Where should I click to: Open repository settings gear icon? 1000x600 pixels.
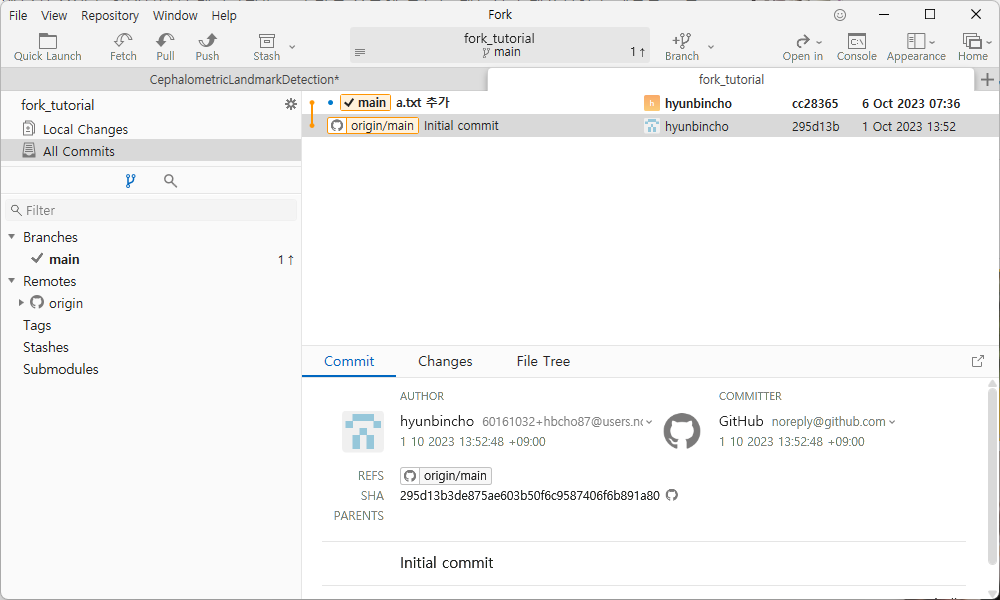point(291,104)
